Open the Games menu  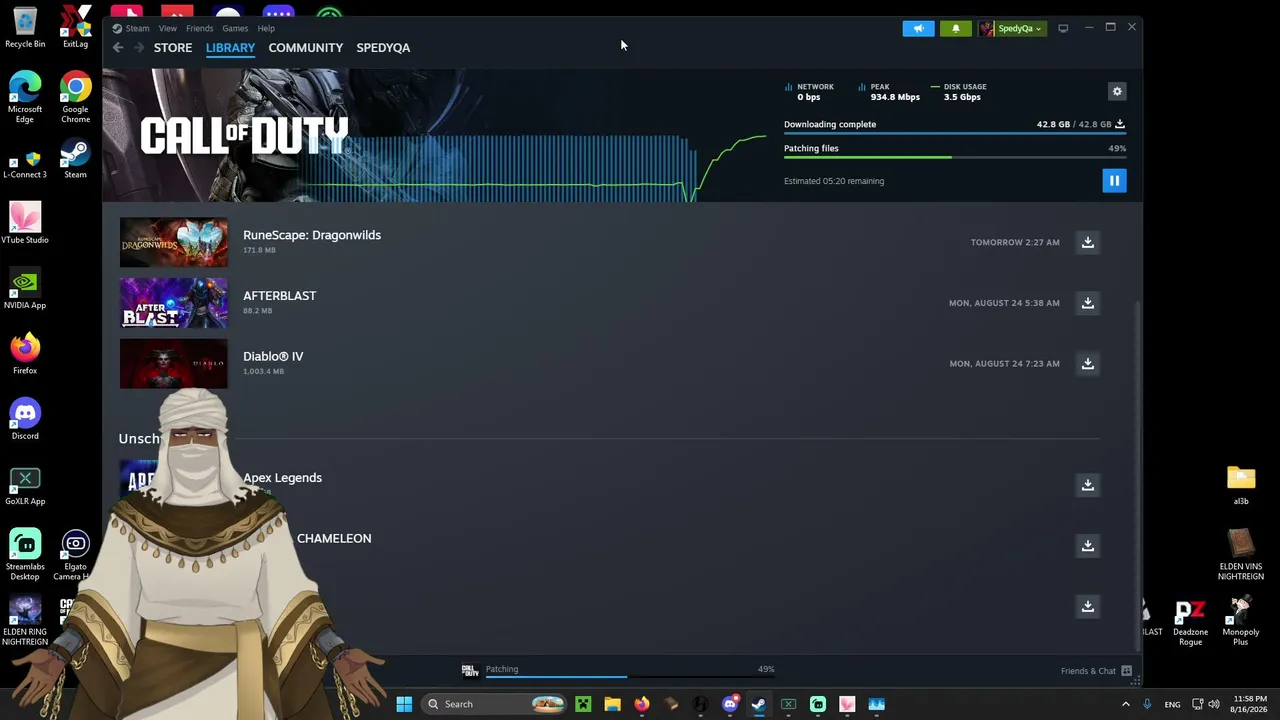235,28
